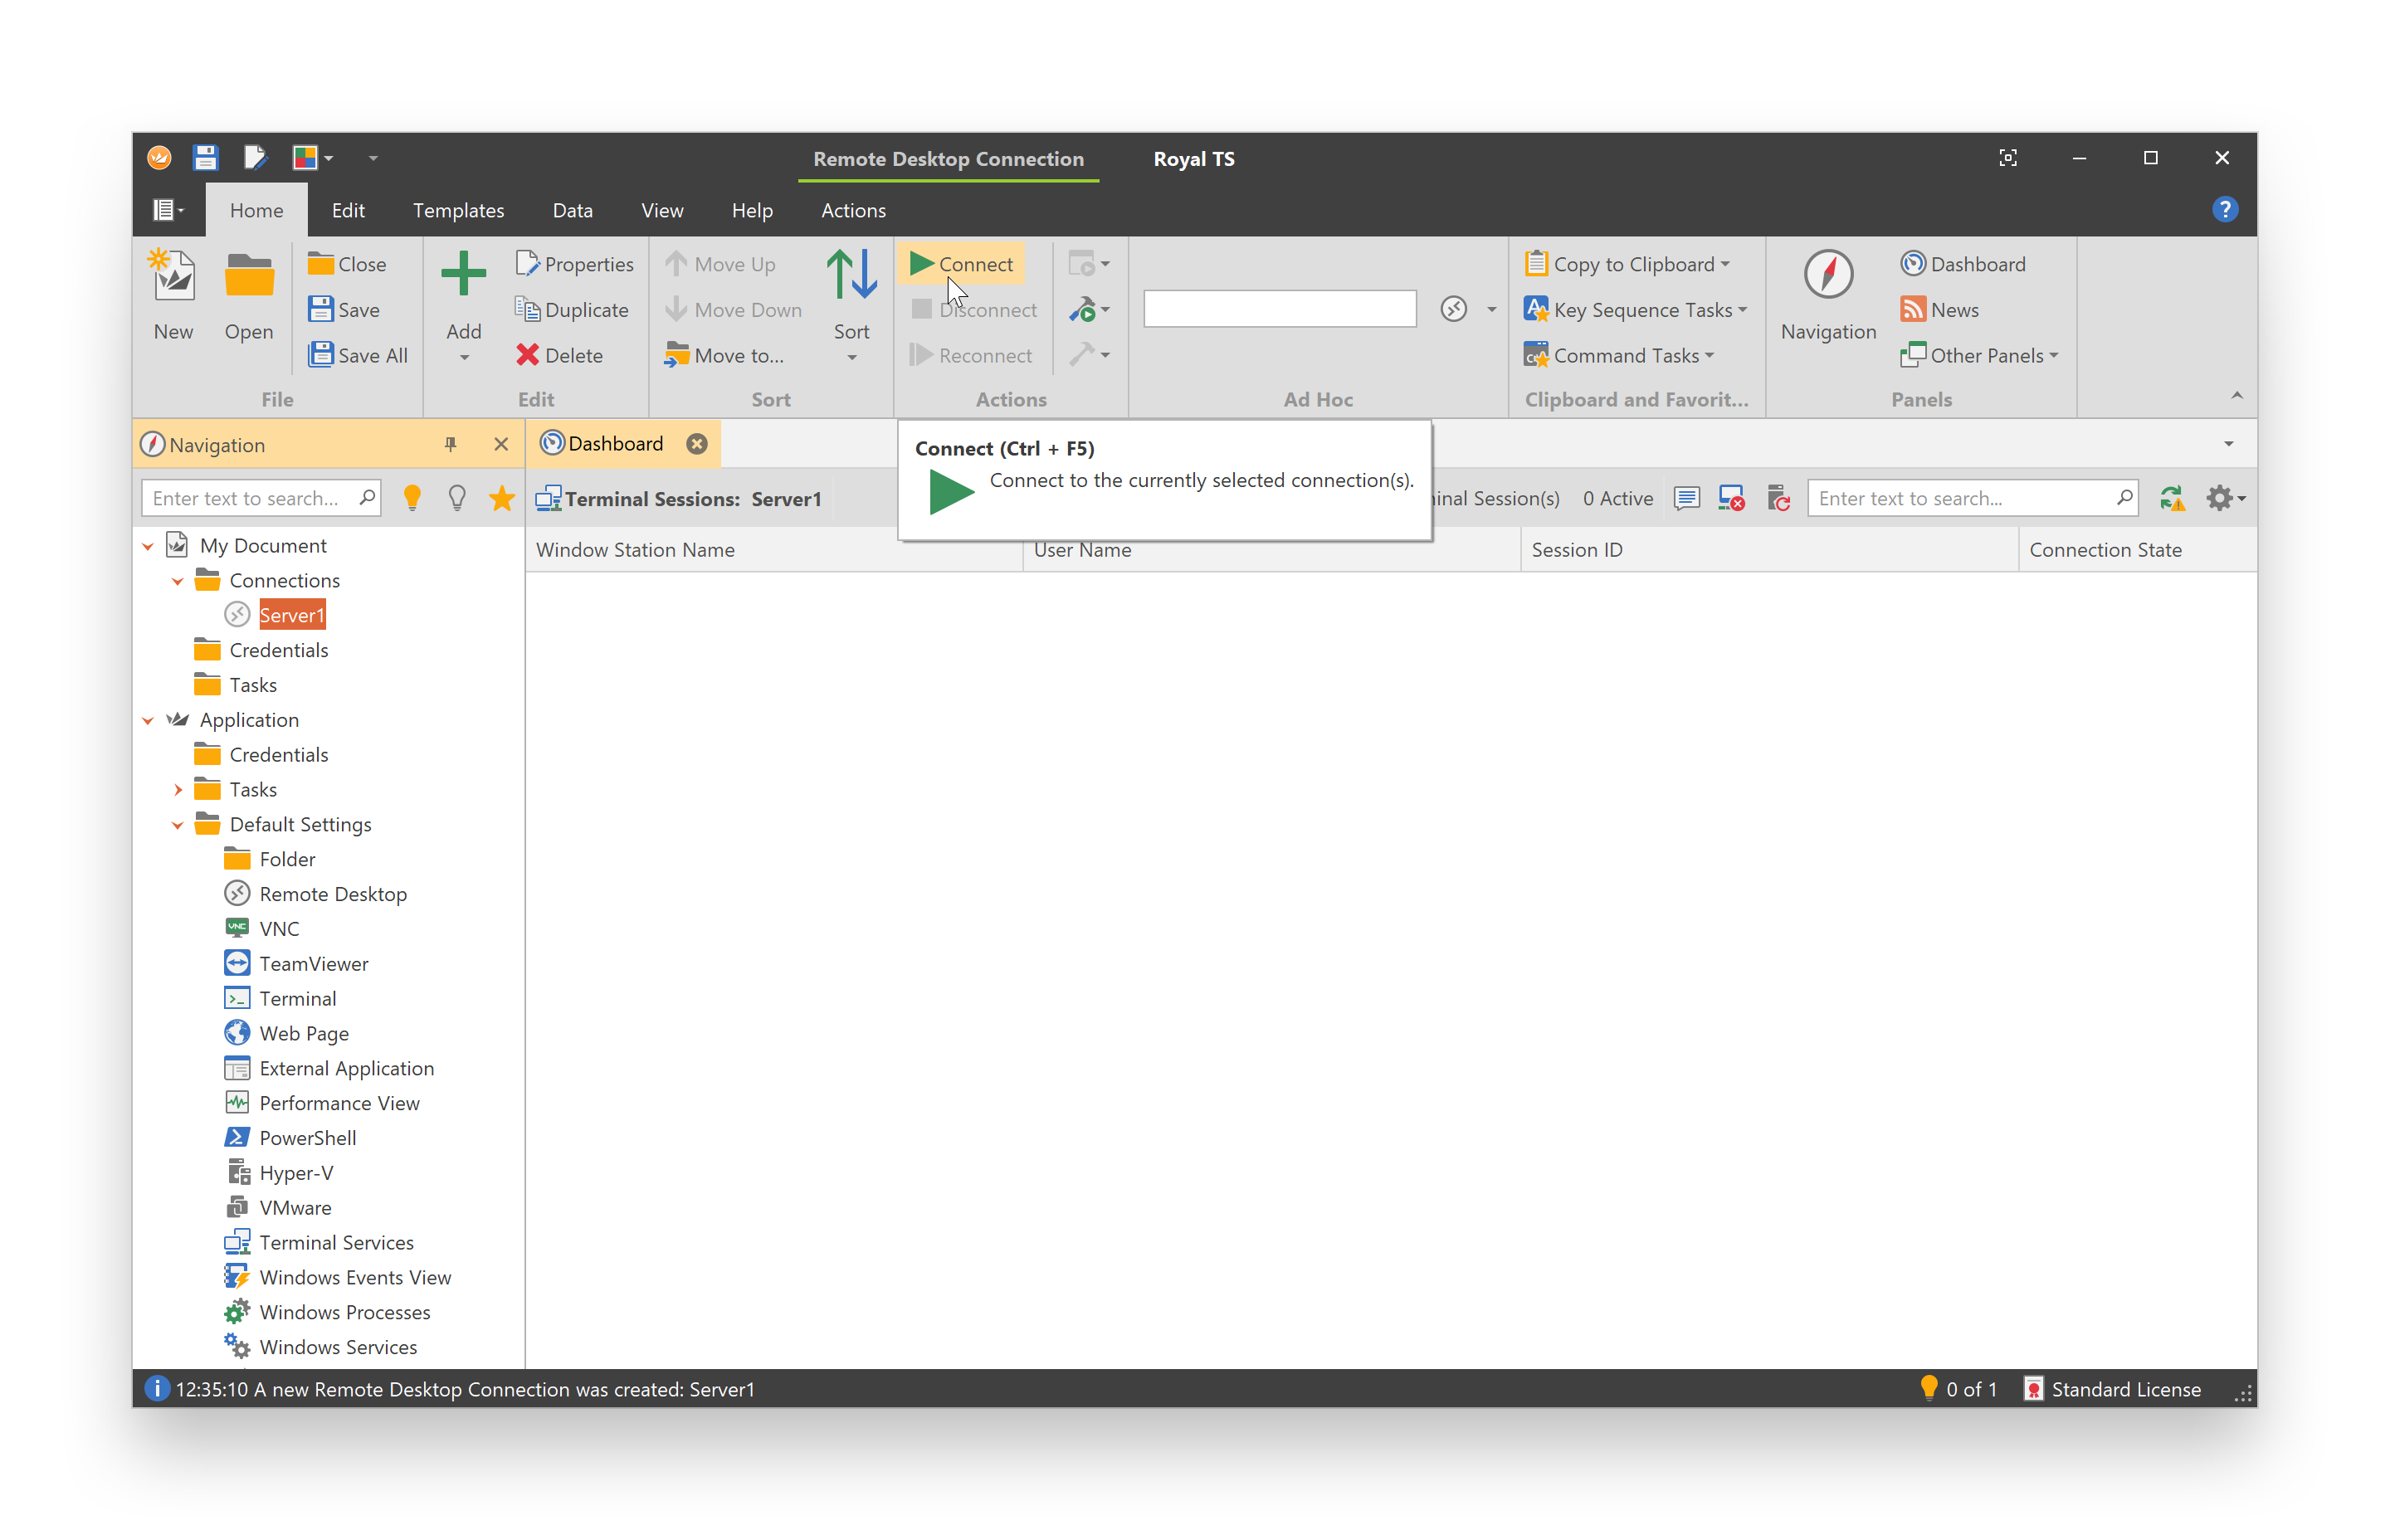
Task: Open the Edit ribbon tab
Action: (348, 210)
